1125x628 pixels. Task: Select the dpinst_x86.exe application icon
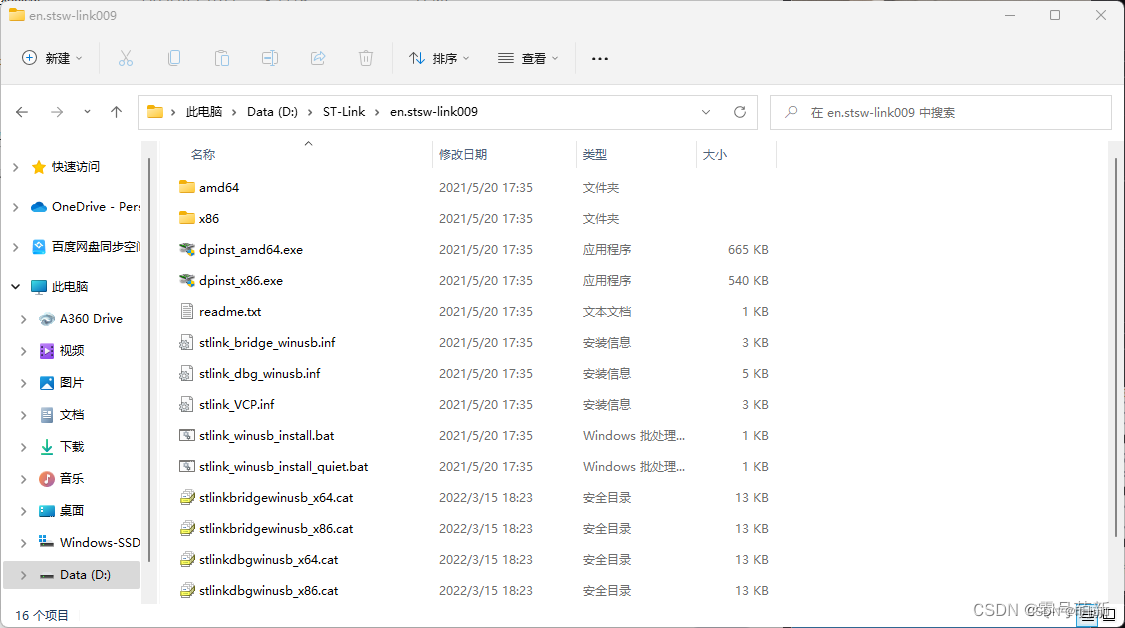[187, 280]
